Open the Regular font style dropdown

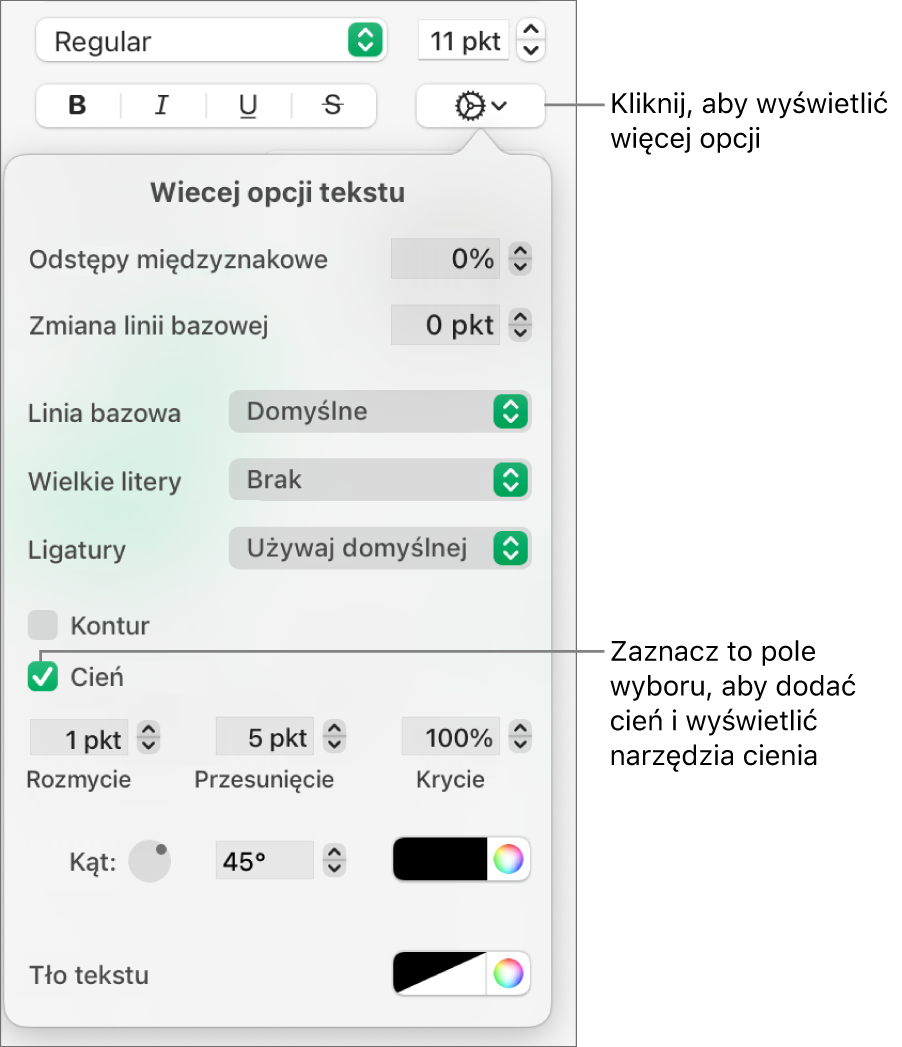(209, 41)
